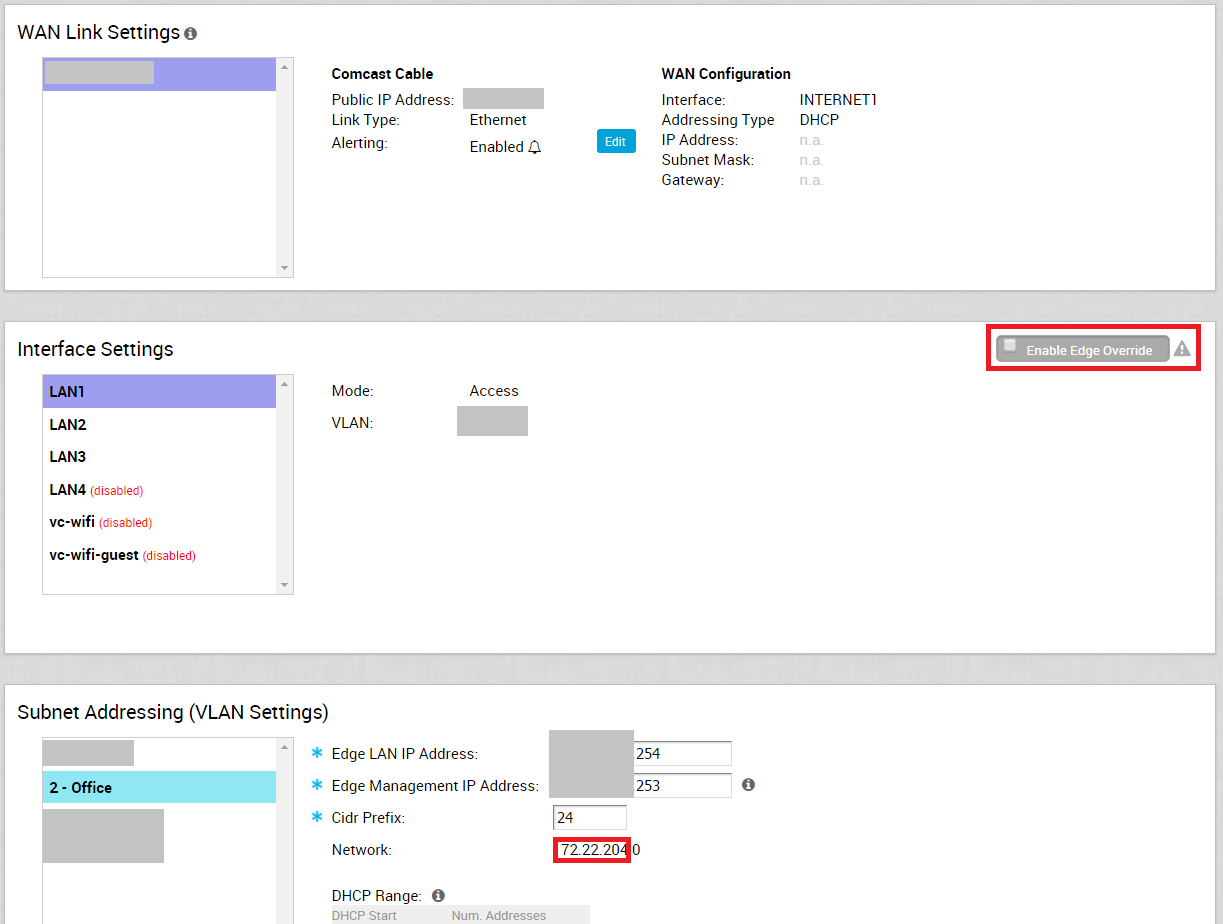Image resolution: width=1223 pixels, height=924 pixels.
Task: Click the WAN Link Settings info icon
Action: [191, 34]
